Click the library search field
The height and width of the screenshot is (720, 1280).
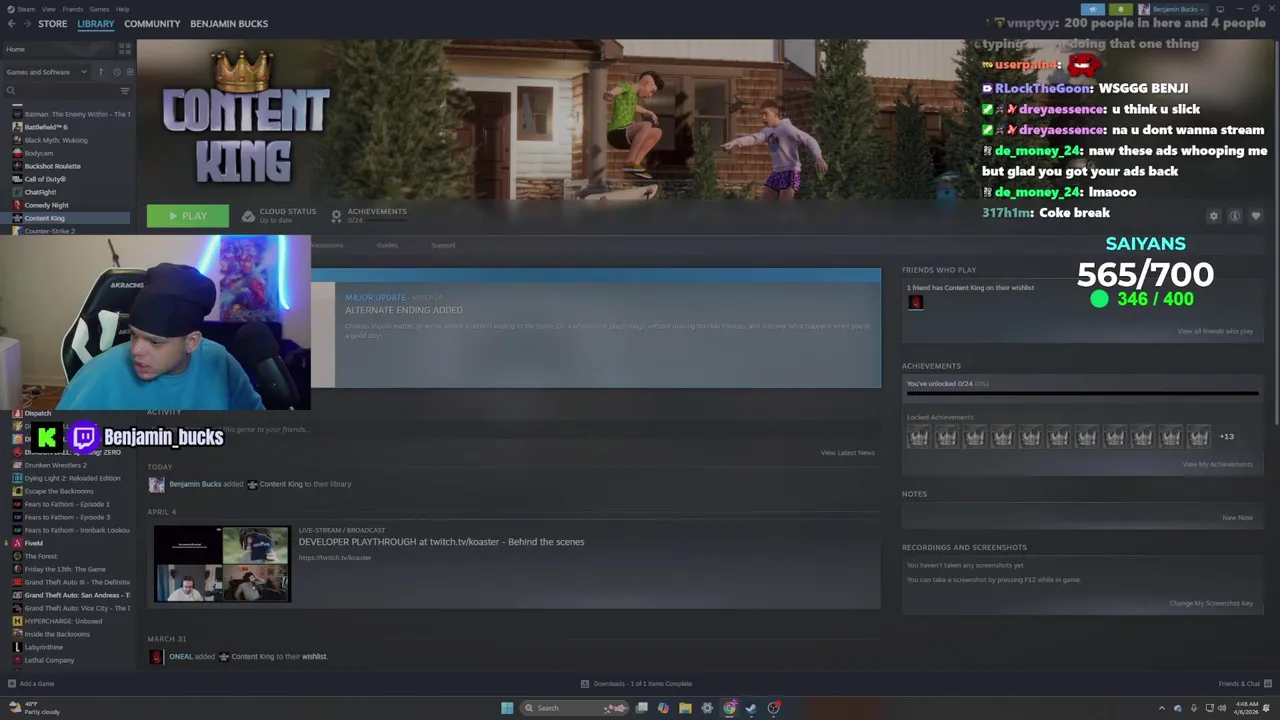click(60, 91)
